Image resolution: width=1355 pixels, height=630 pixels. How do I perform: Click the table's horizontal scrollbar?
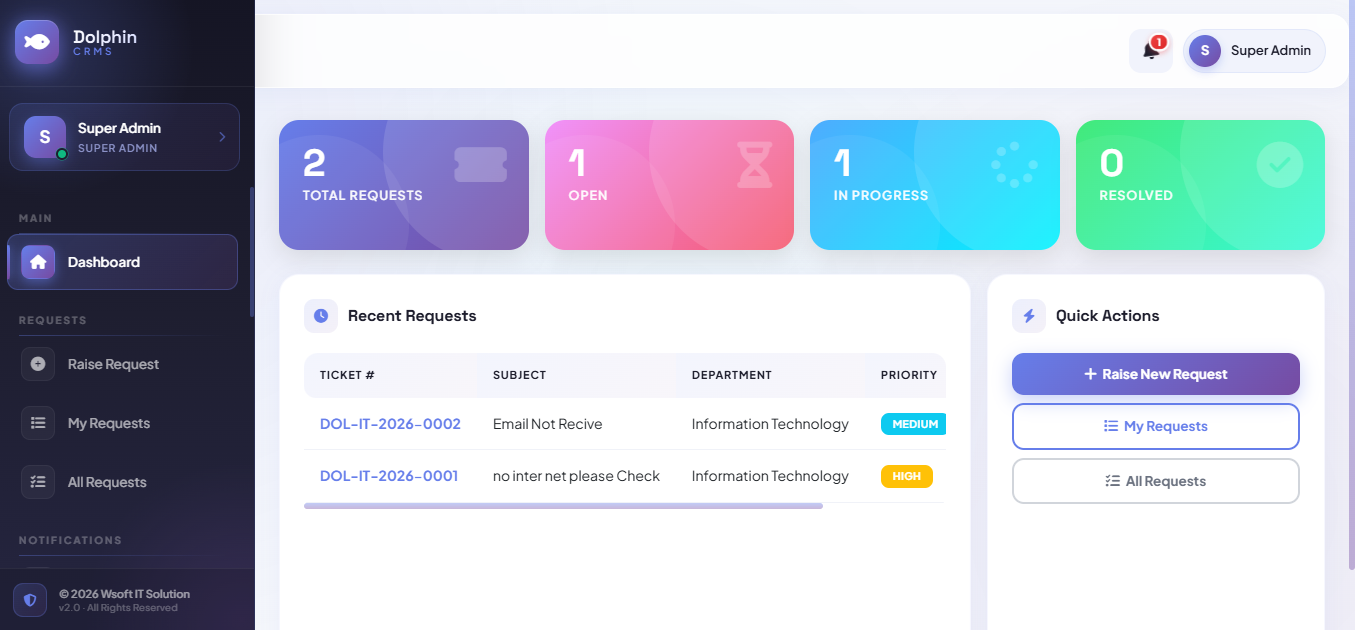pyautogui.click(x=563, y=506)
